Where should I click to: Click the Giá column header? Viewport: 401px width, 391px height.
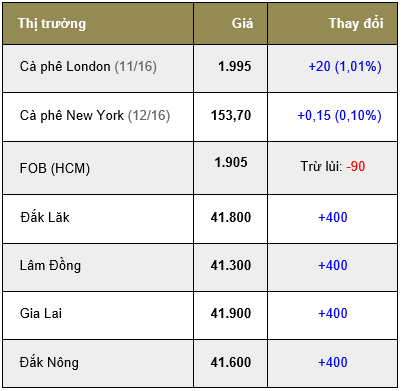point(242,23)
